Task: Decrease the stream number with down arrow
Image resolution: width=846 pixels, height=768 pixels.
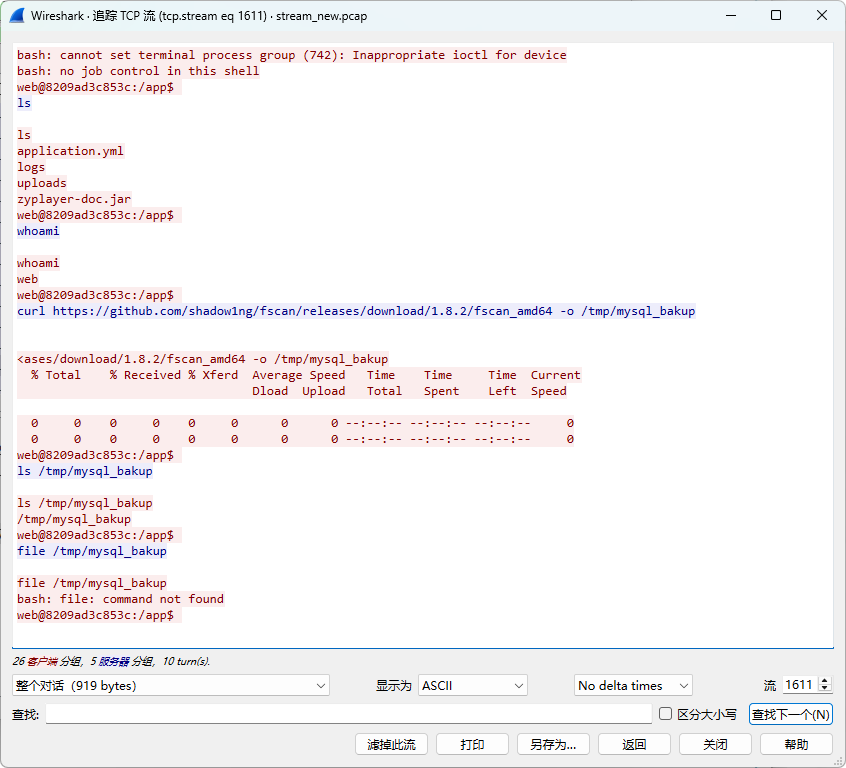Action: click(x=824, y=689)
